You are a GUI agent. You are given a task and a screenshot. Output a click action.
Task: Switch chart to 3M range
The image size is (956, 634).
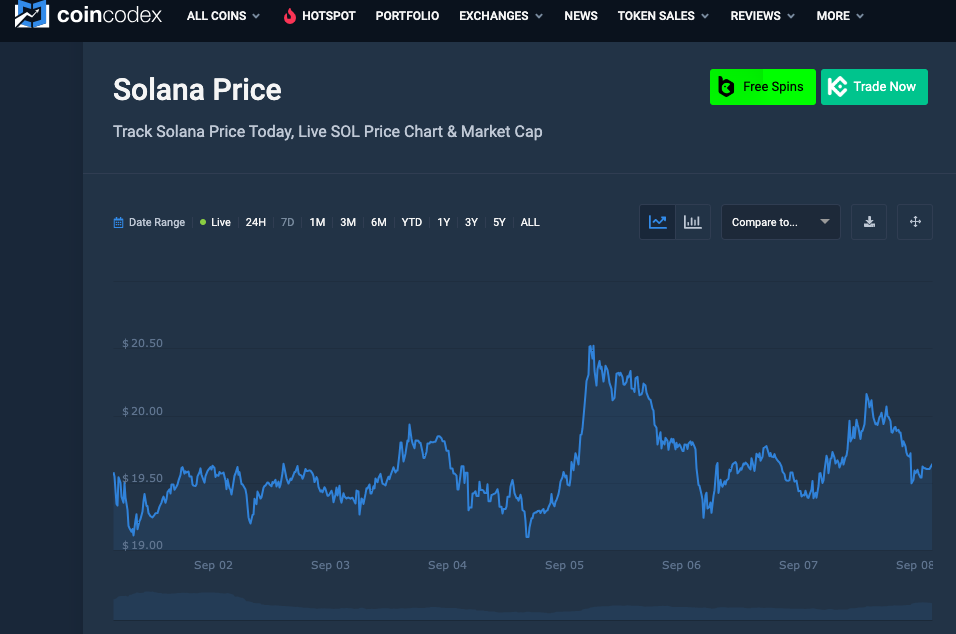point(348,223)
